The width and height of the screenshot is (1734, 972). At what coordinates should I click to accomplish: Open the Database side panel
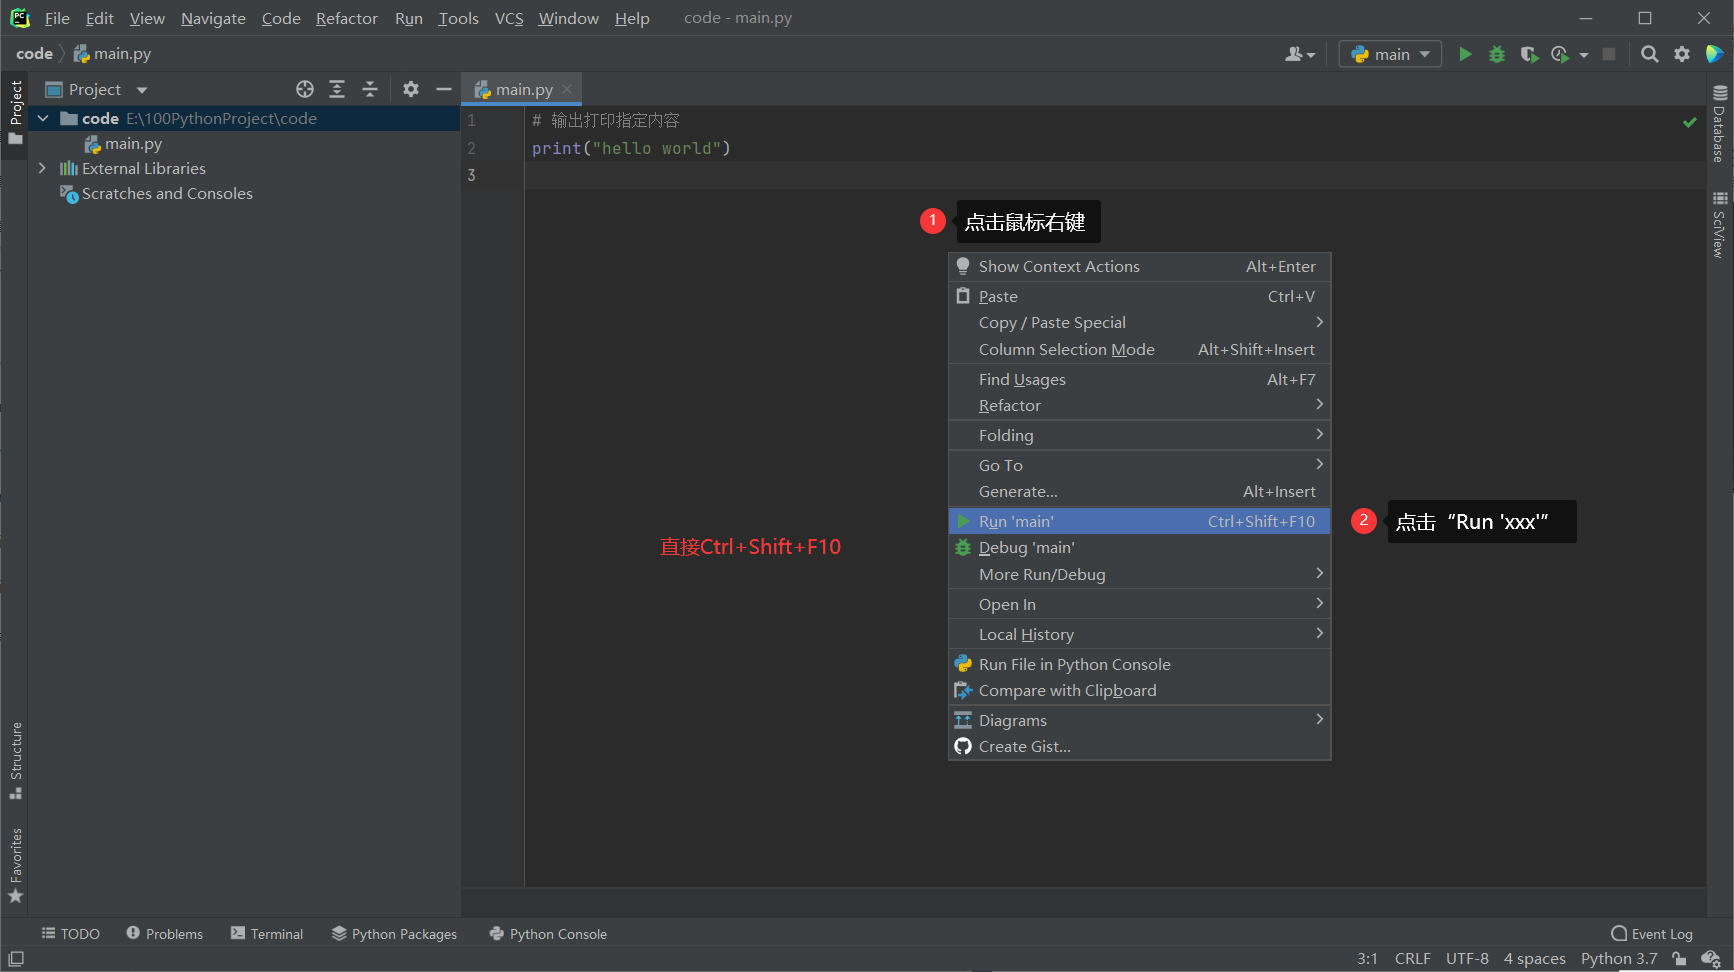(1720, 124)
